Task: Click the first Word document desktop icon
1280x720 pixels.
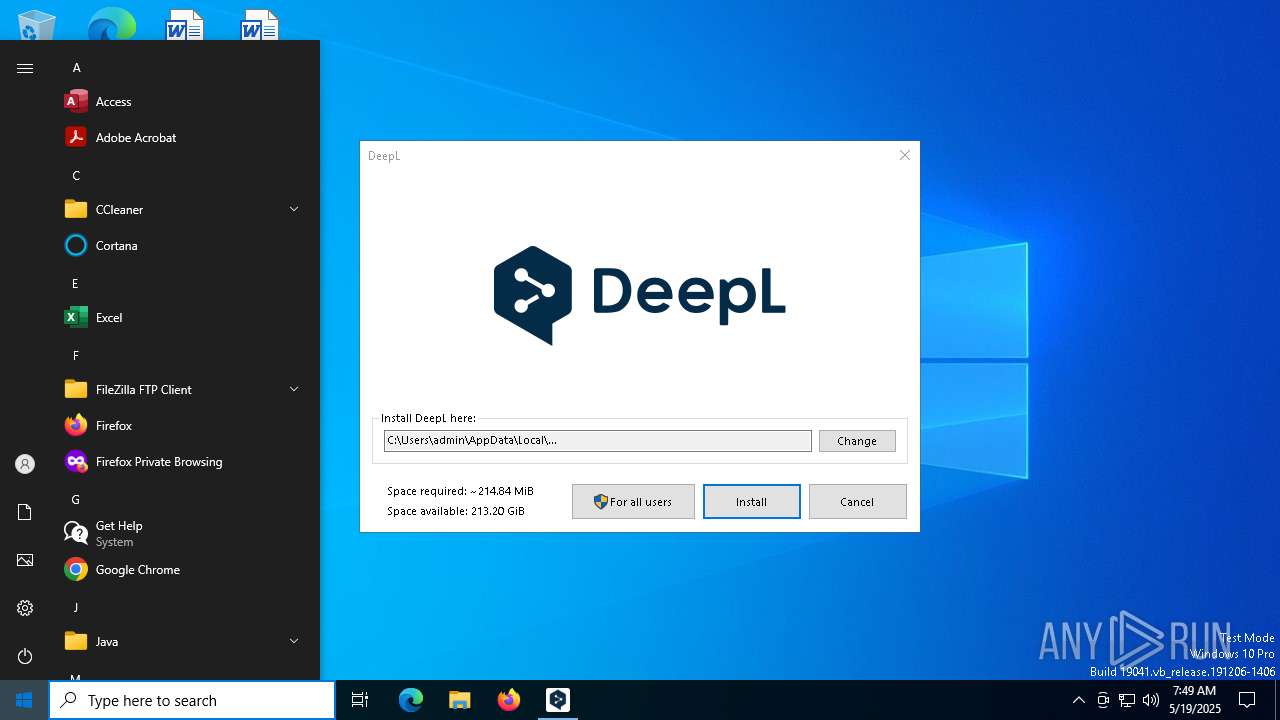Action: pyautogui.click(x=185, y=24)
